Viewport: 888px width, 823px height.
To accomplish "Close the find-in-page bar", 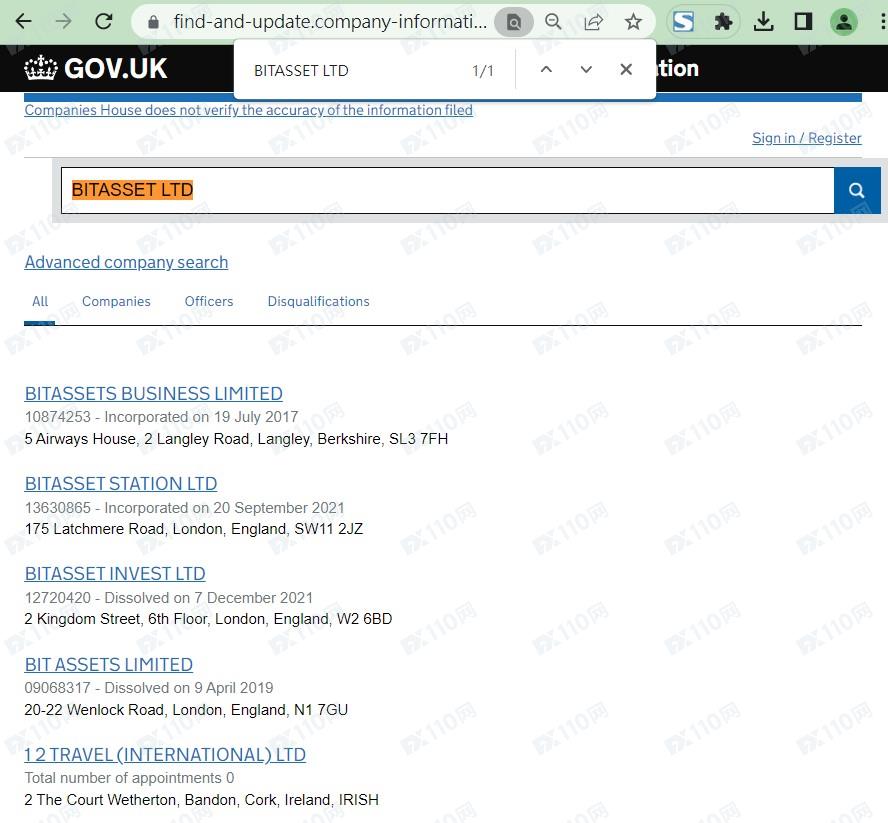I will coord(626,70).
